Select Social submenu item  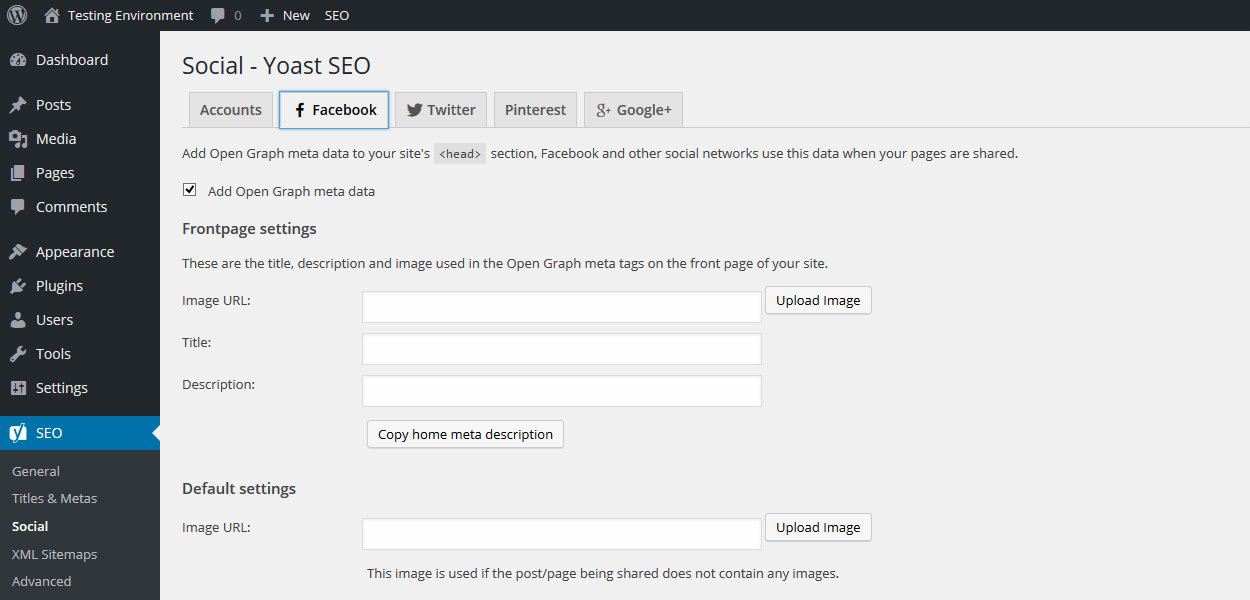30,526
